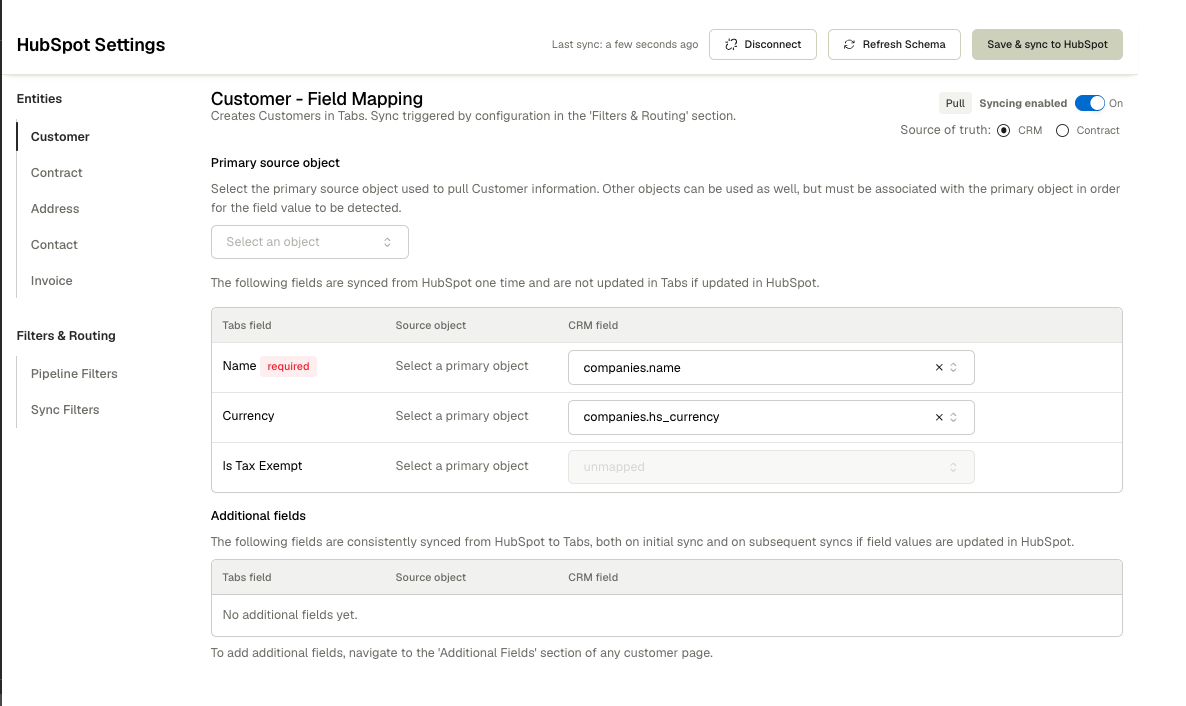This screenshot has height=706, width=1186.
Task: Select CRM as source of truth
Action: click(x=1003, y=130)
